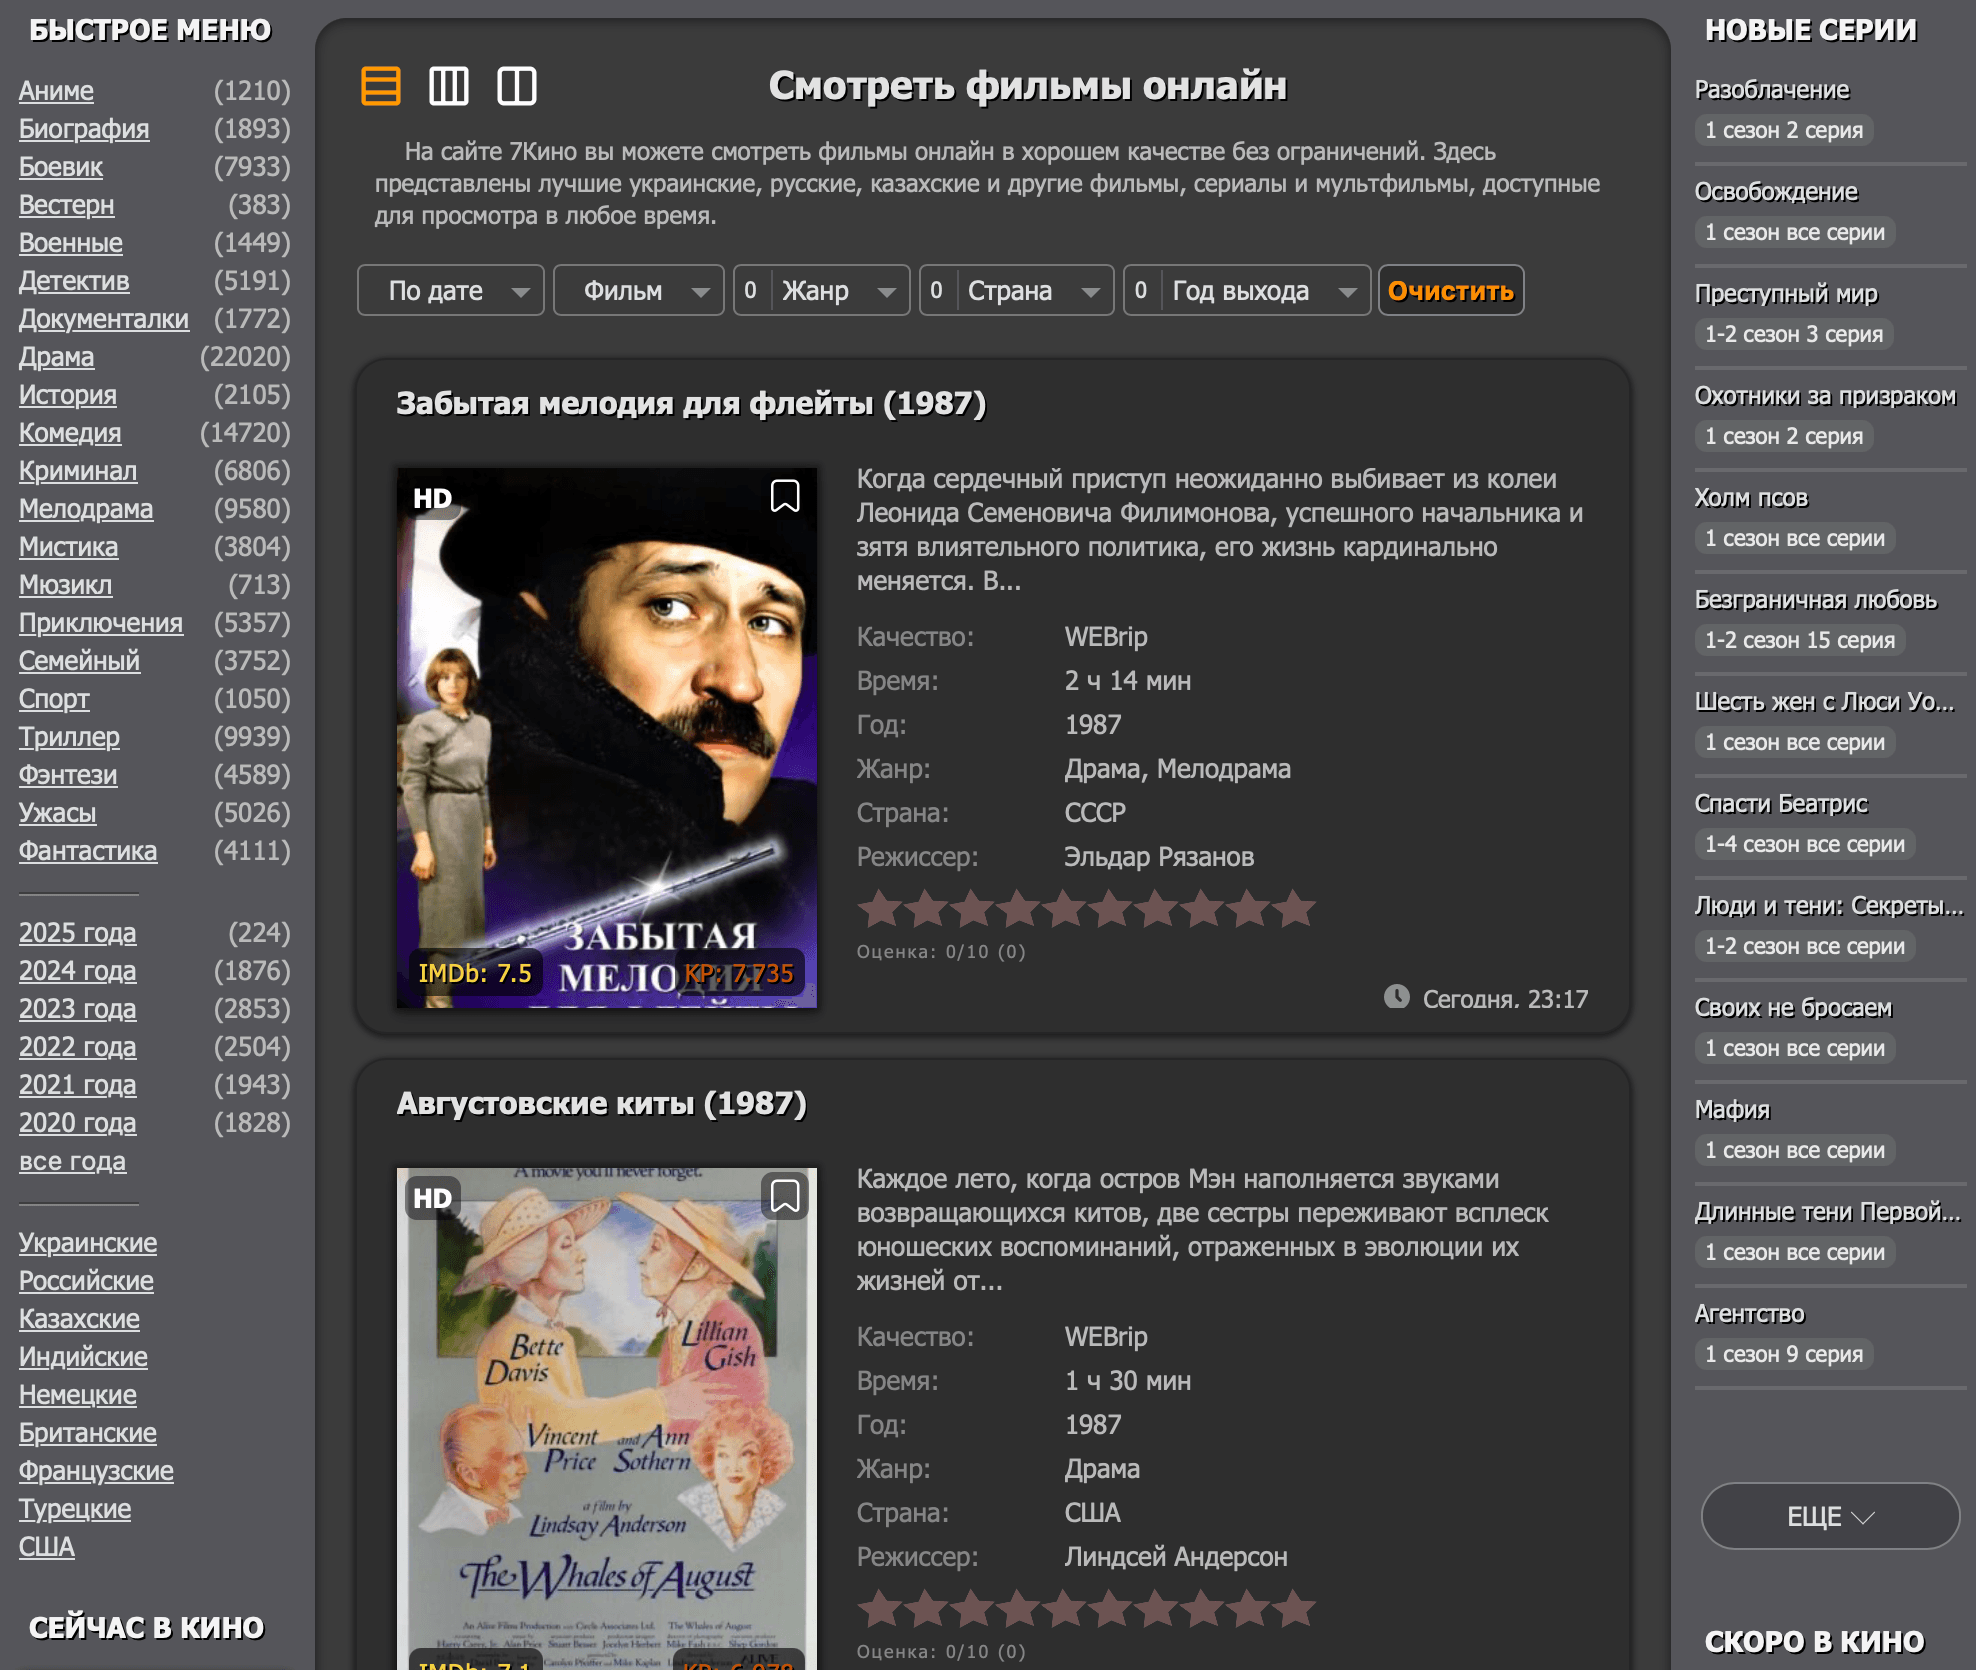Open Казахские films link
Image resolution: width=1976 pixels, height=1670 pixels.
79,1319
